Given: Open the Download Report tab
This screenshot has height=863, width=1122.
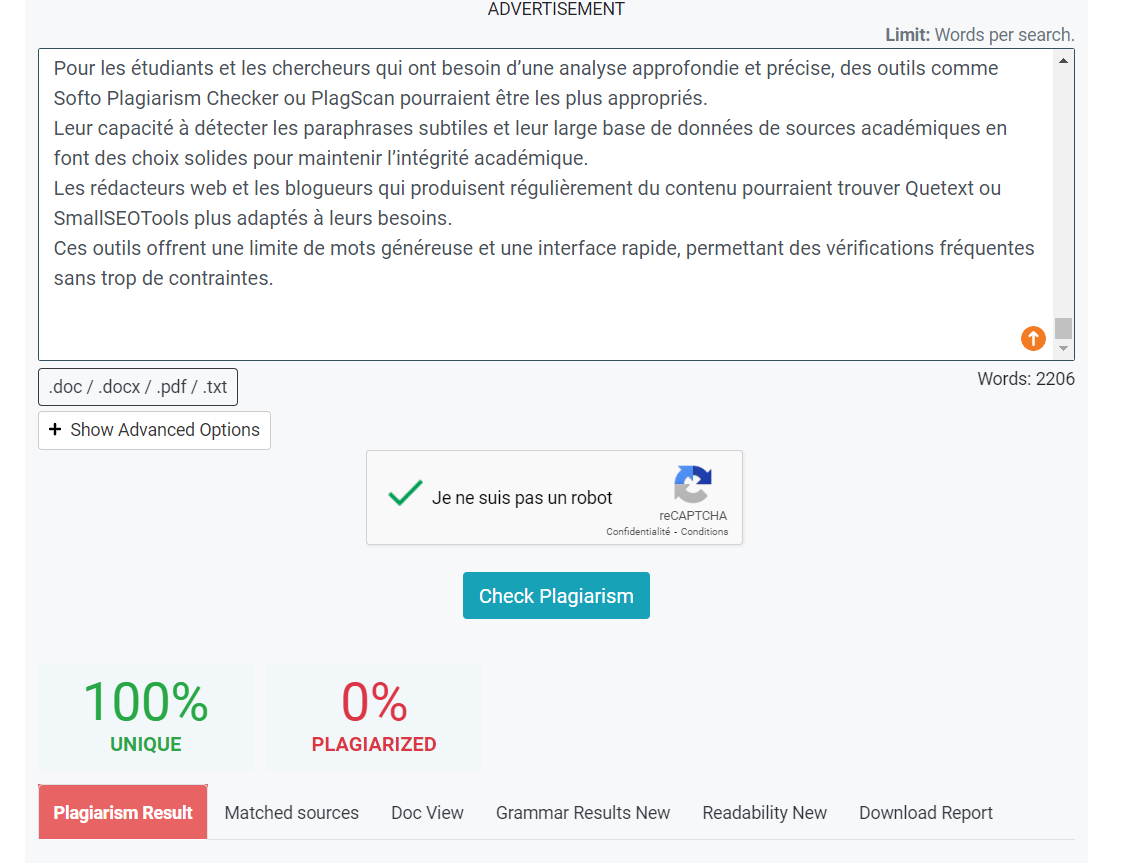Looking at the screenshot, I should coord(926,813).
